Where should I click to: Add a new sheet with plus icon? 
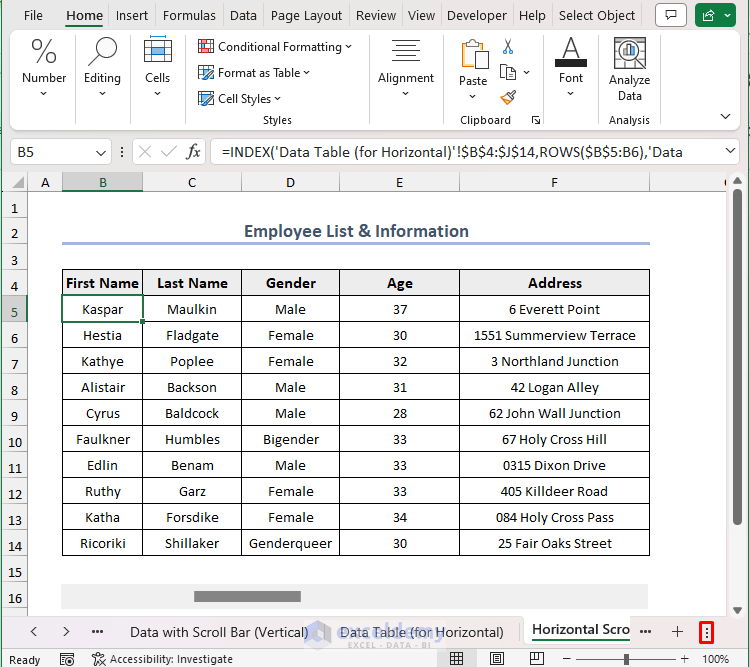[677, 632]
